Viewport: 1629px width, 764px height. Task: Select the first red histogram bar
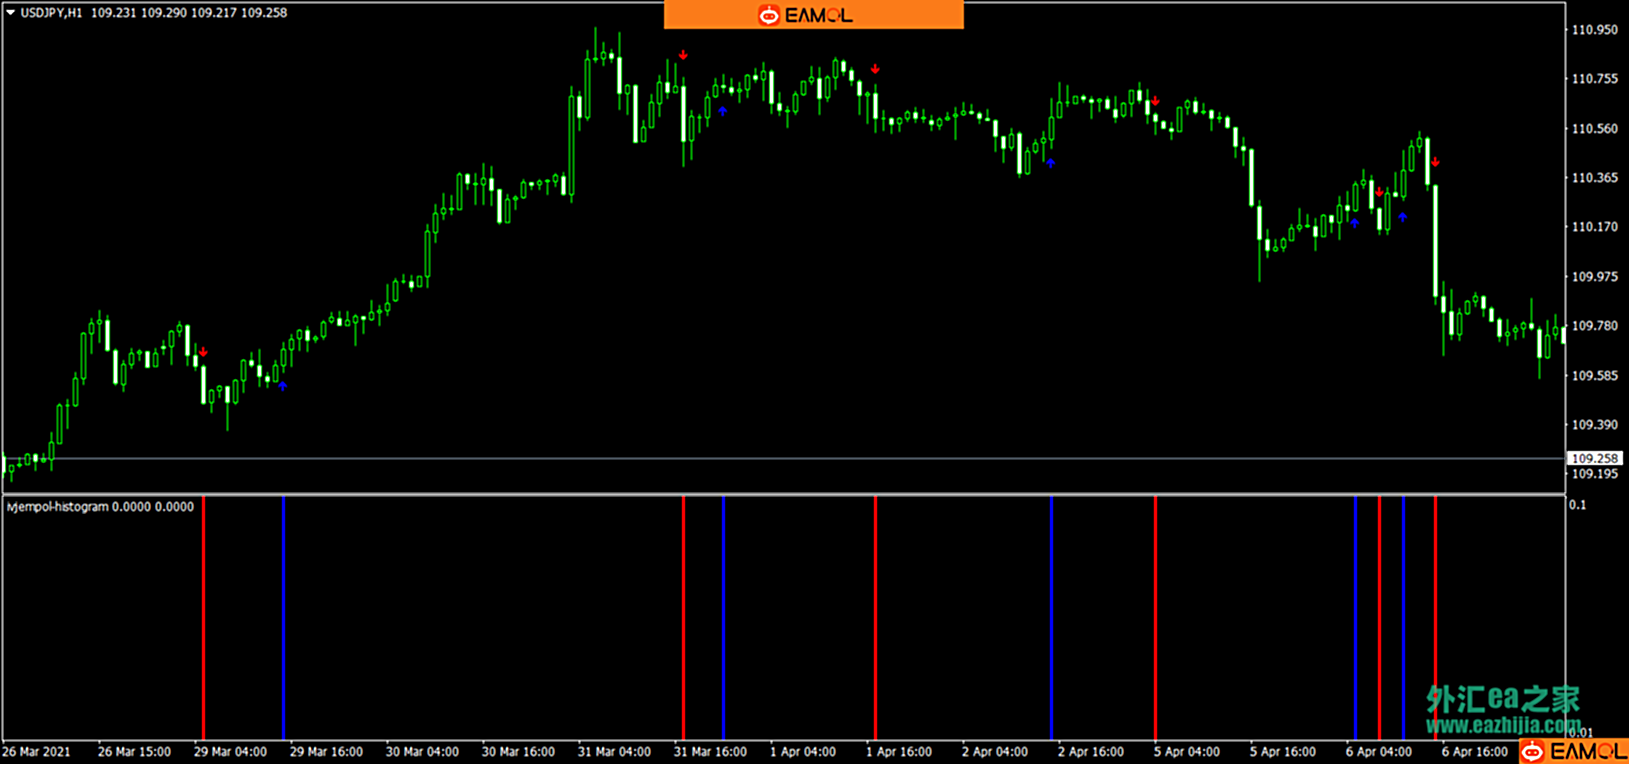coord(203,617)
